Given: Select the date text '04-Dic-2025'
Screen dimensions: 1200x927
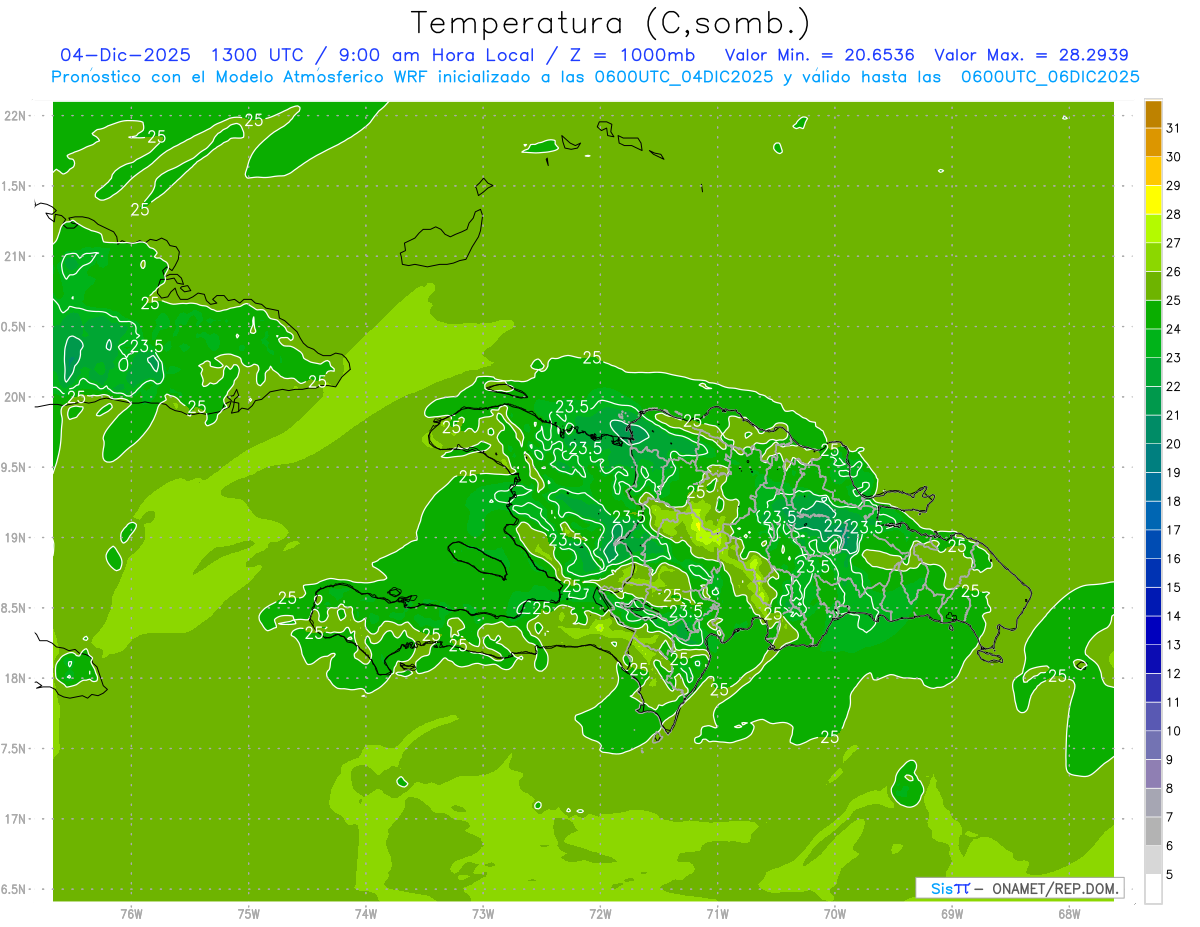Looking at the screenshot, I should point(126,55).
